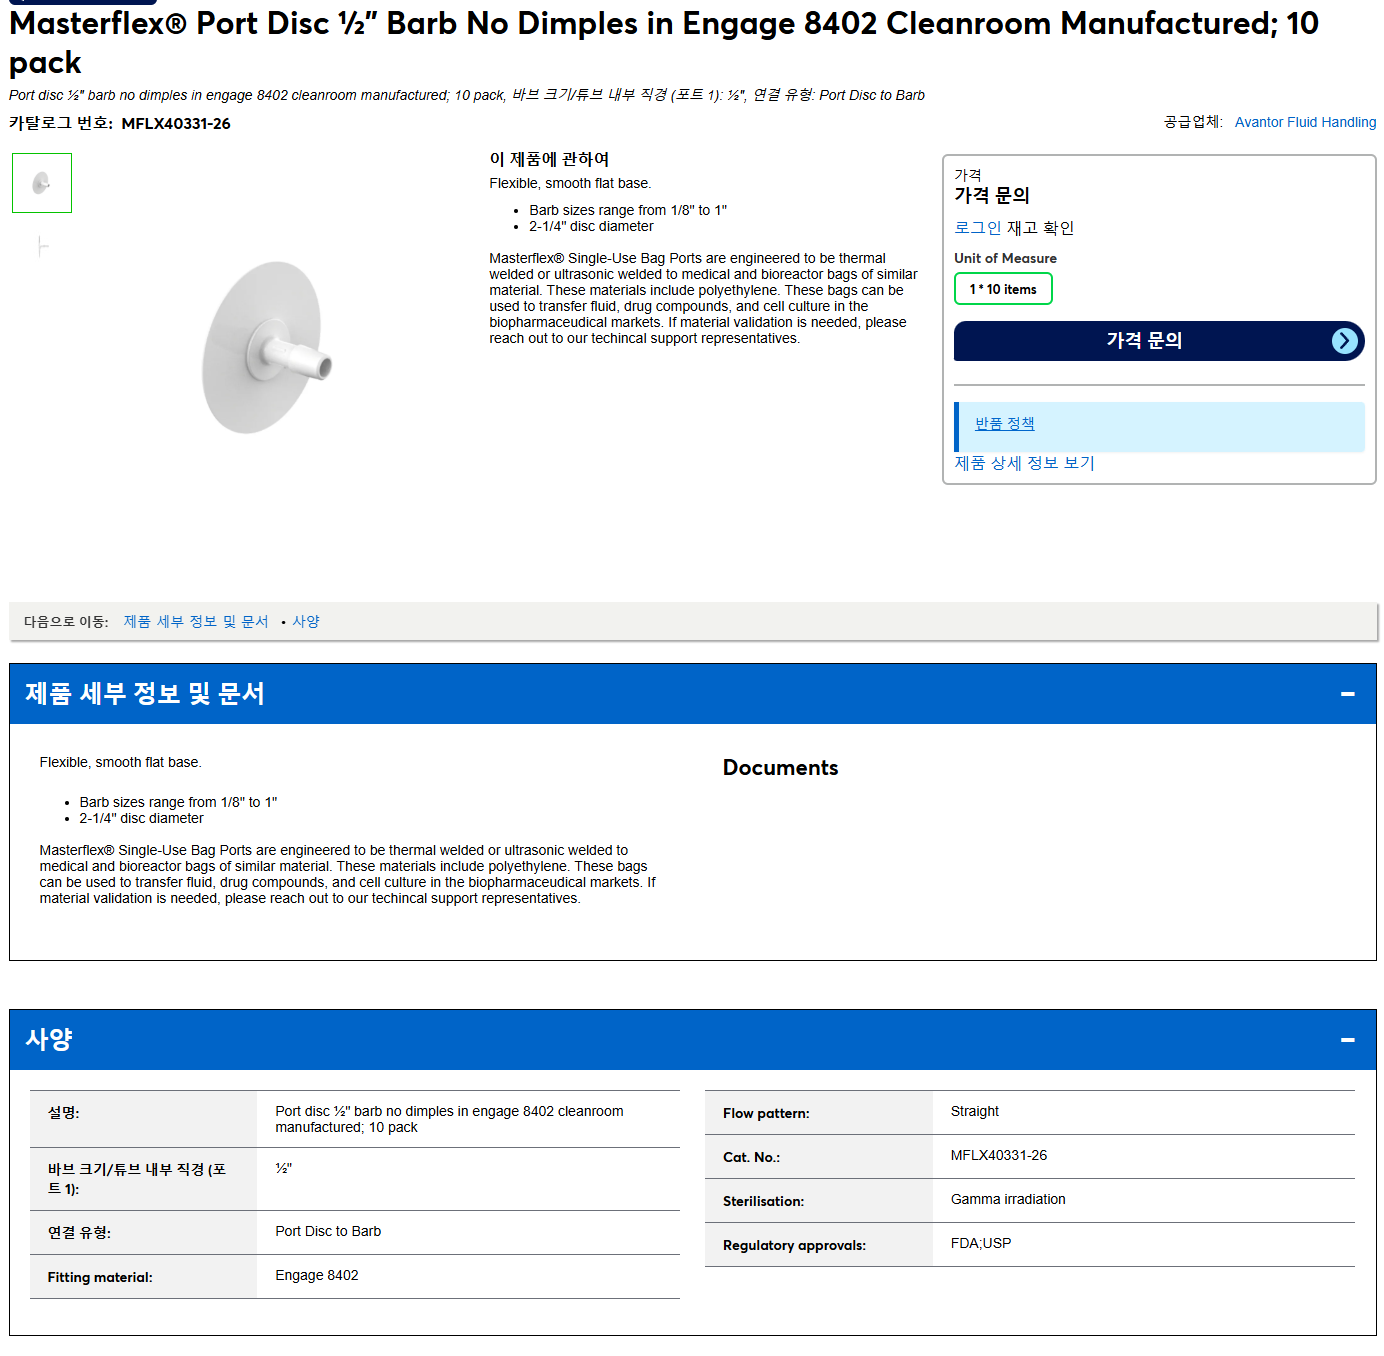Click the catalog number MFLX40331-26 at top
Screen dimensions: 1384x1356
click(176, 124)
